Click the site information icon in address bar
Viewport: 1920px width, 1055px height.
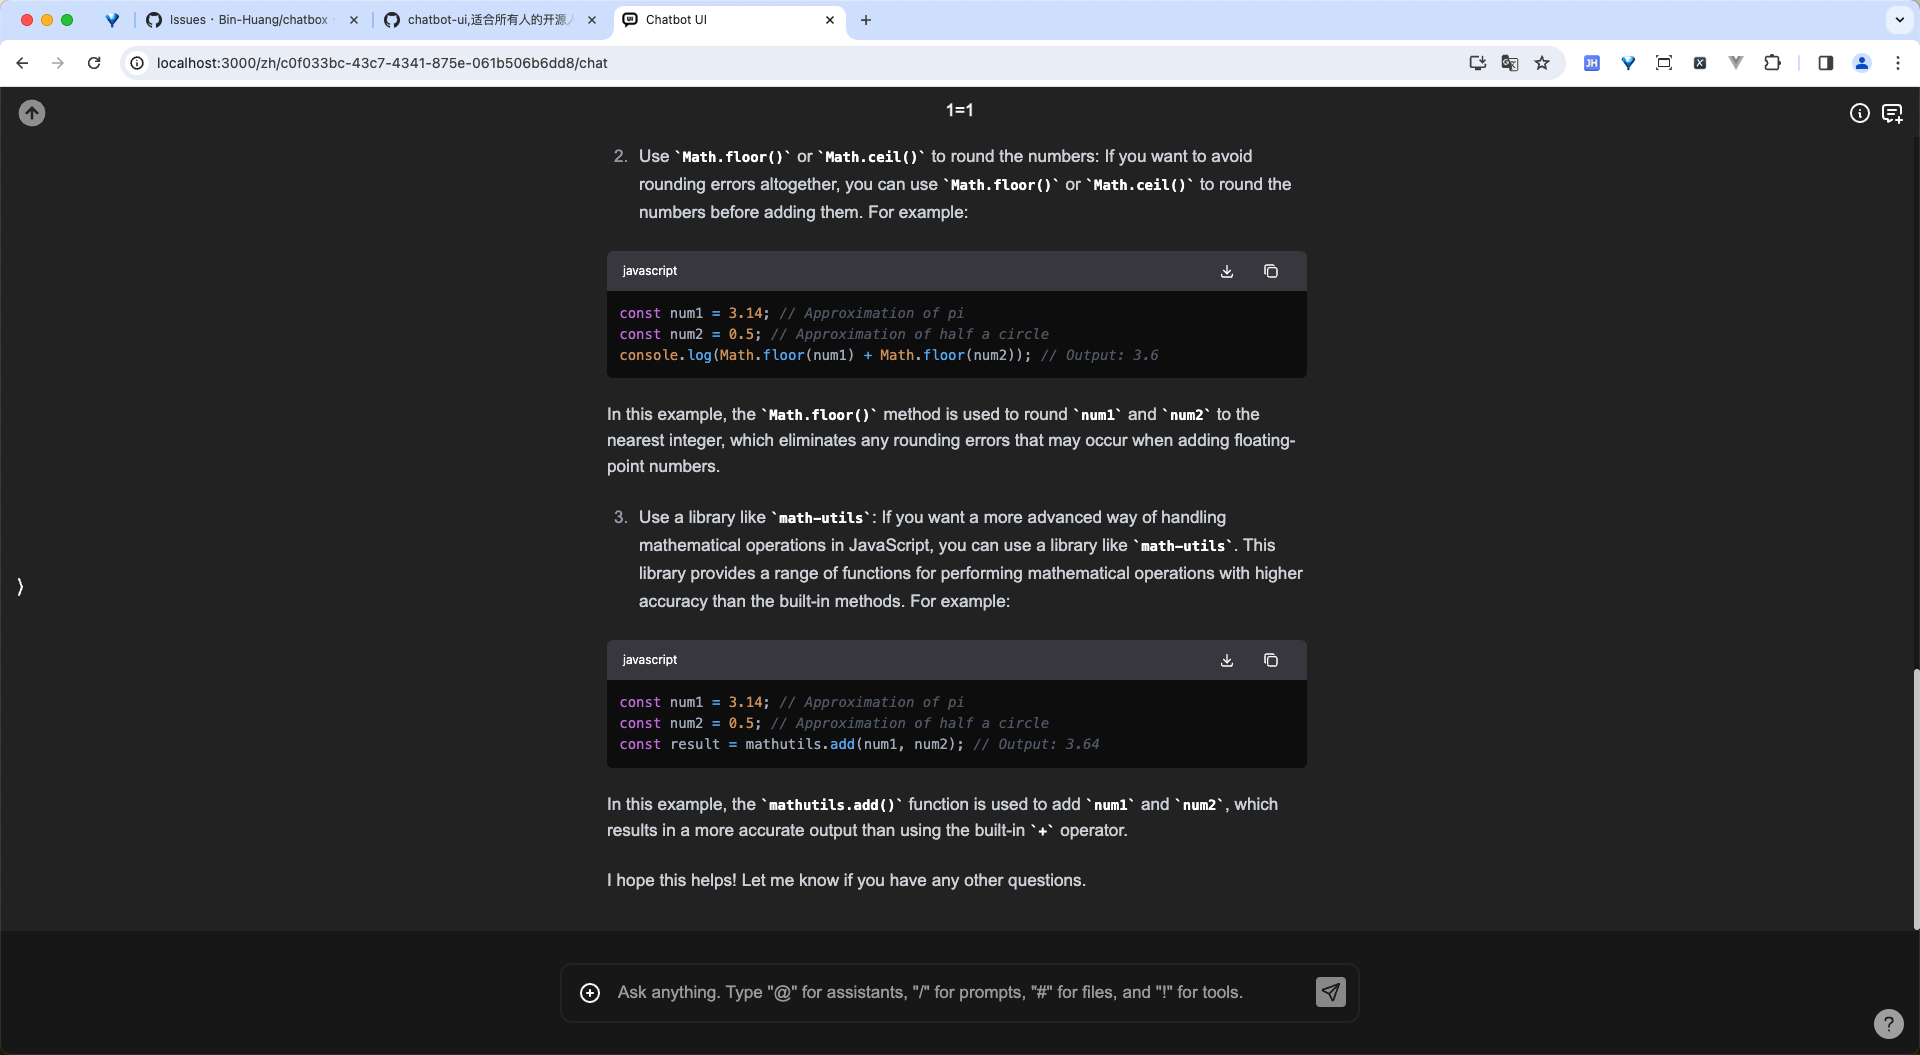pos(137,63)
